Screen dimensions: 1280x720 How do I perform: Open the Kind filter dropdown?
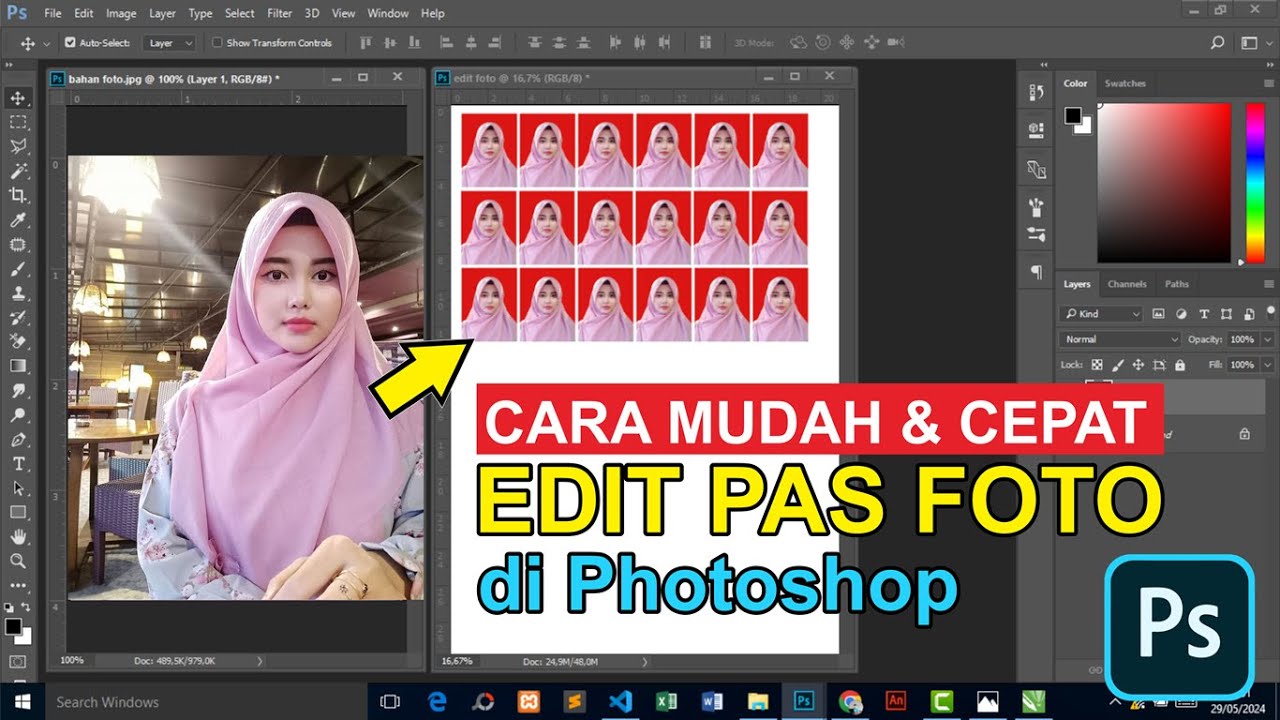1101,313
